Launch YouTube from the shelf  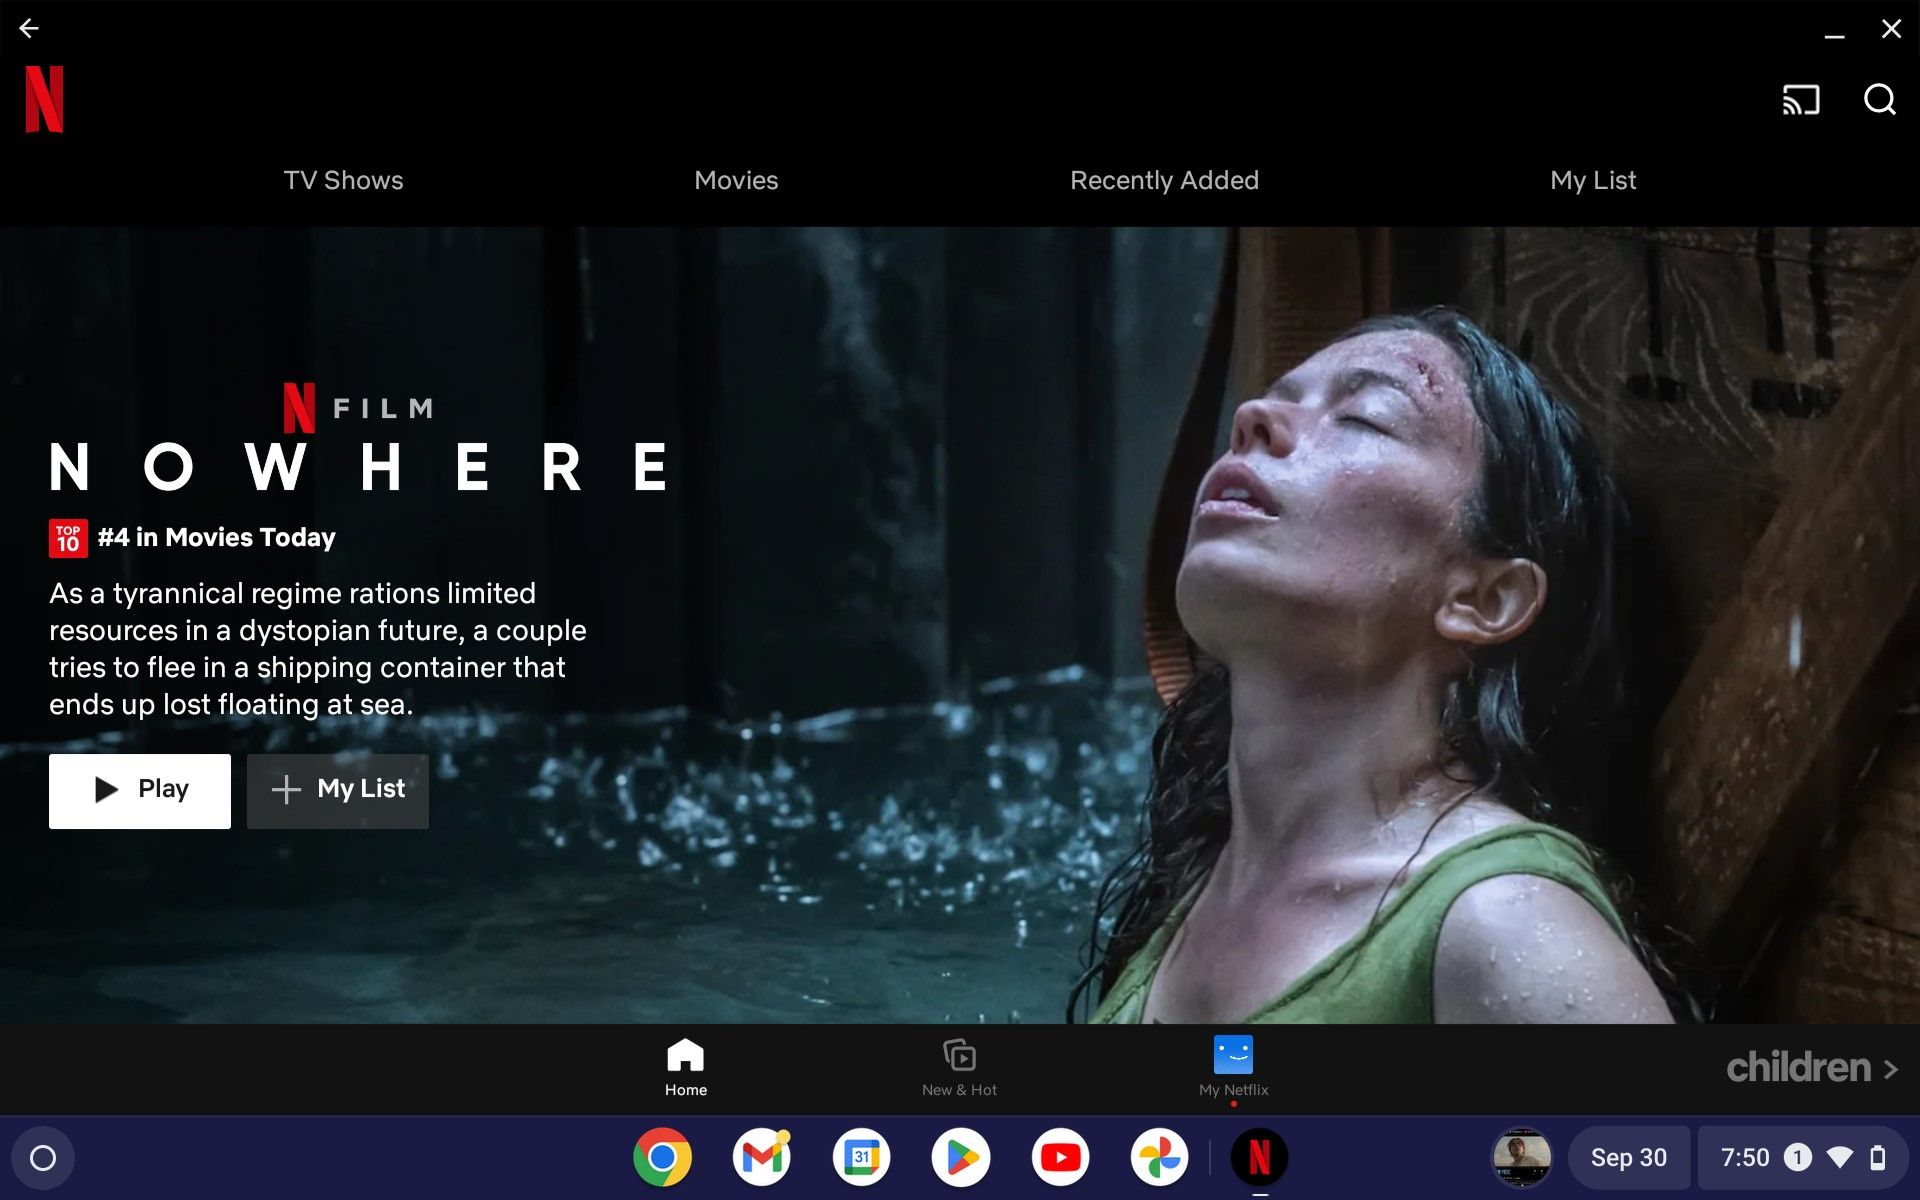(1060, 1157)
